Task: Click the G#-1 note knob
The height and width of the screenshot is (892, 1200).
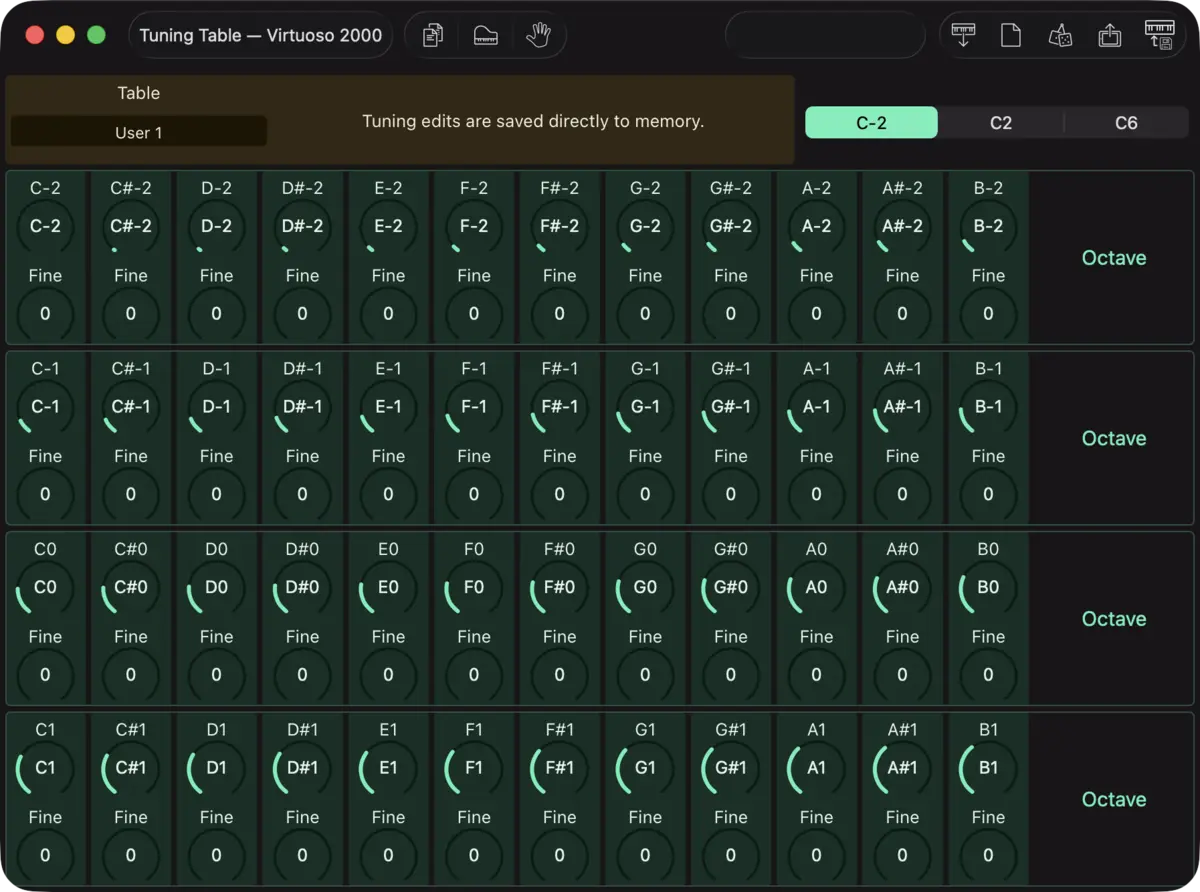Action: pos(731,406)
